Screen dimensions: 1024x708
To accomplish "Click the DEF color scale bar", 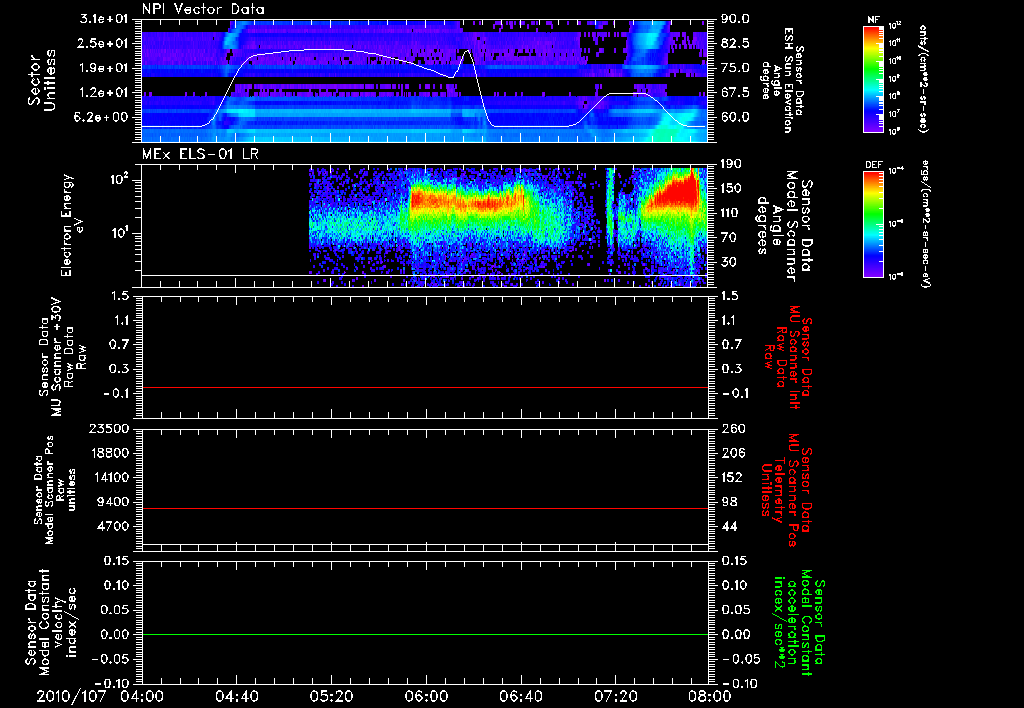I will coord(874,223).
